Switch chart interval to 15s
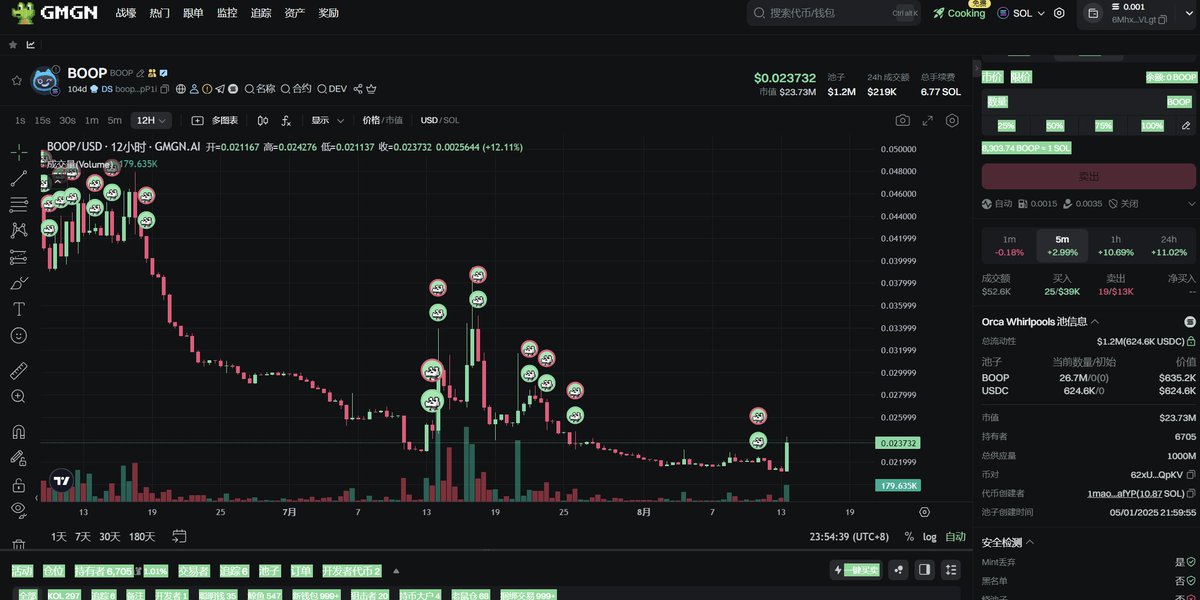The image size is (1200, 600). coord(42,120)
